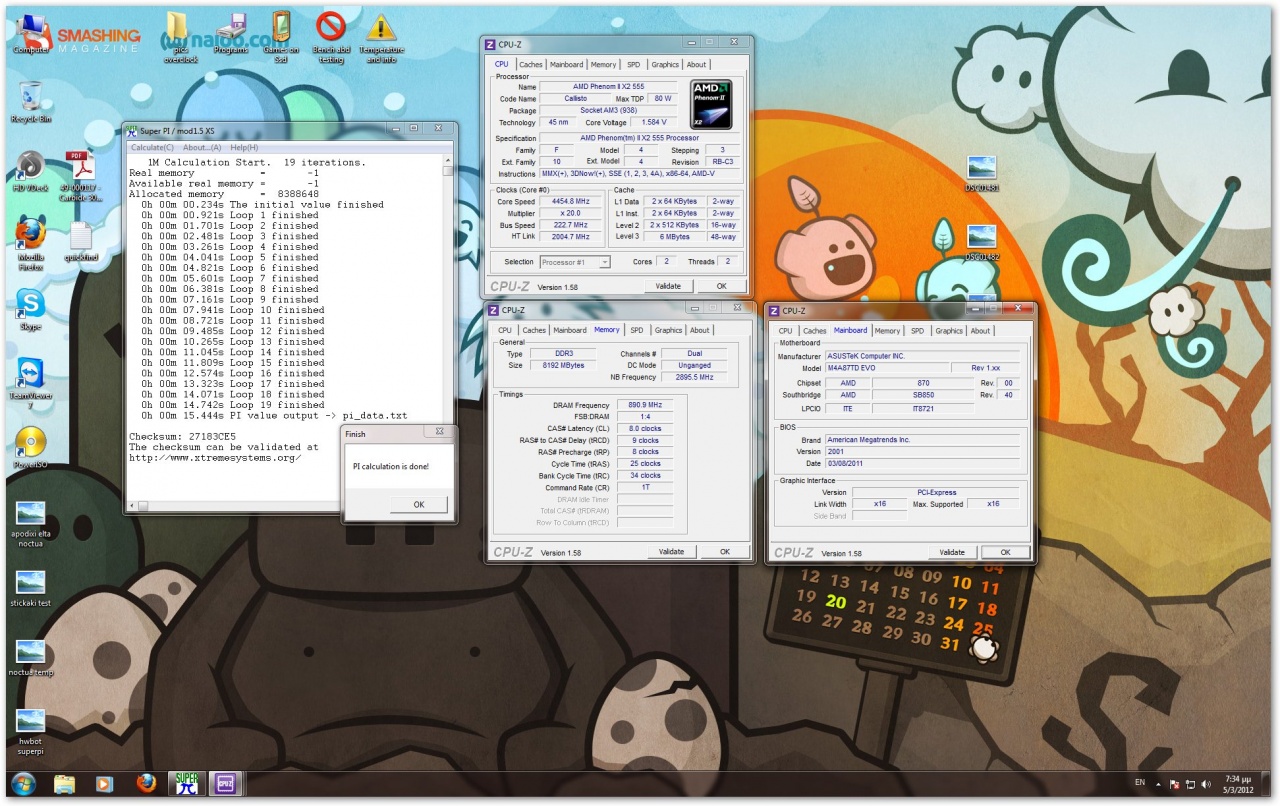The image size is (1280, 806).
Task: Select the noctua temp image file
Action: click(31, 657)
